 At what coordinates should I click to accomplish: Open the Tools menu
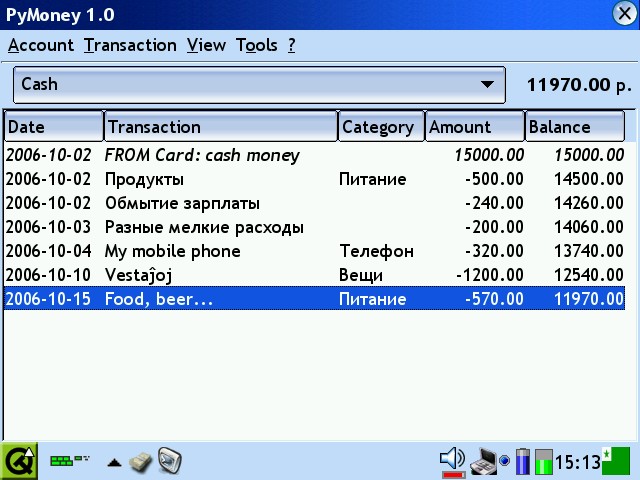coord(256,45)
